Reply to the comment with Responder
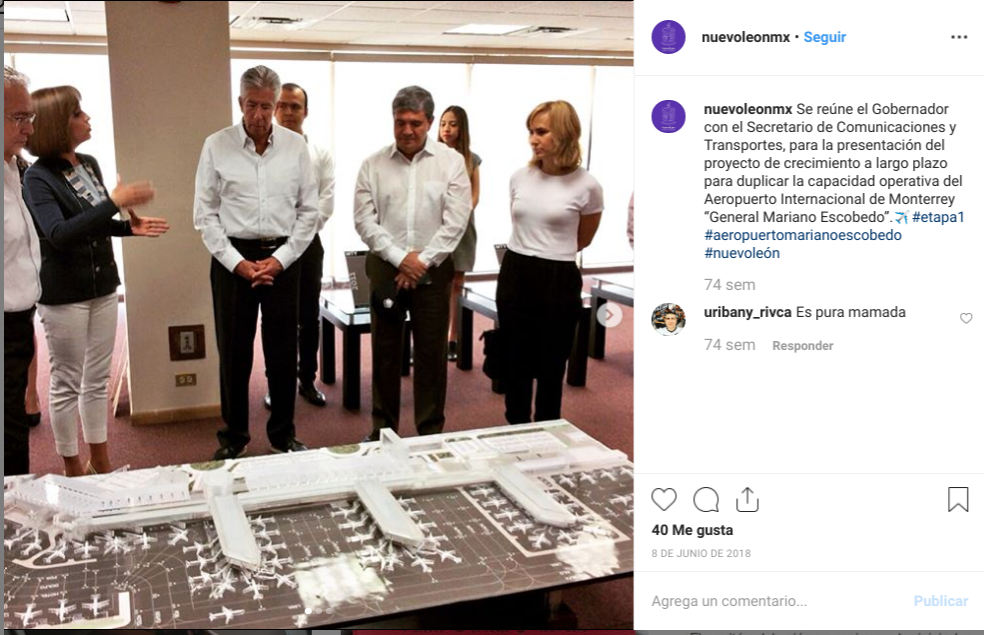 803,346
